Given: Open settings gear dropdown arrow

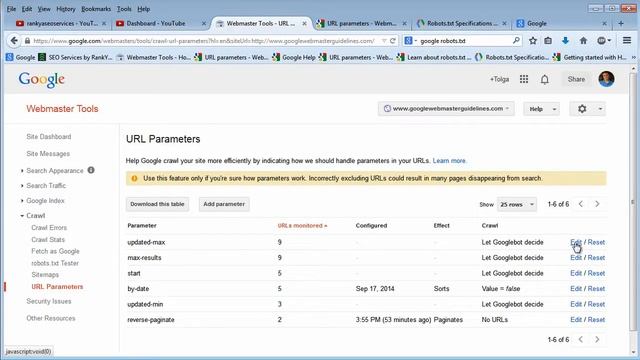Looking at the screenshot, I should 600,109.
